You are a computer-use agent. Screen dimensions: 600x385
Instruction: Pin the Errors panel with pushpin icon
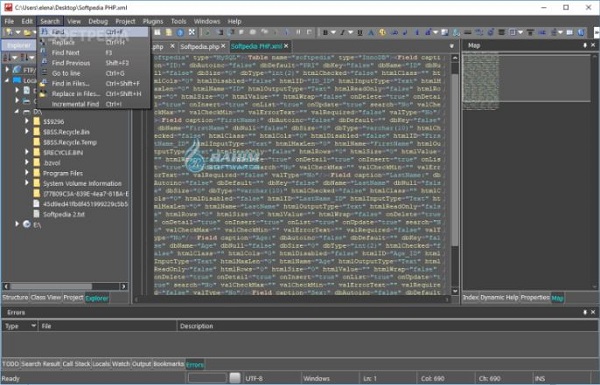[584, 312]
